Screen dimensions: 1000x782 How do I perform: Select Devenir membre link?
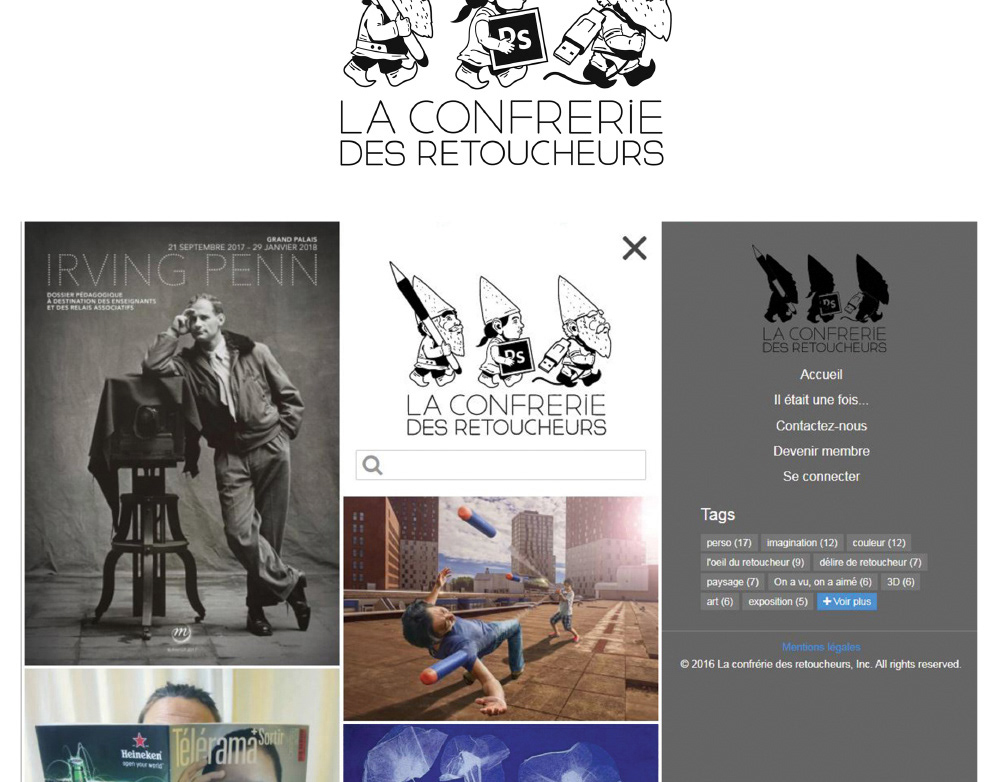point(821,451)
